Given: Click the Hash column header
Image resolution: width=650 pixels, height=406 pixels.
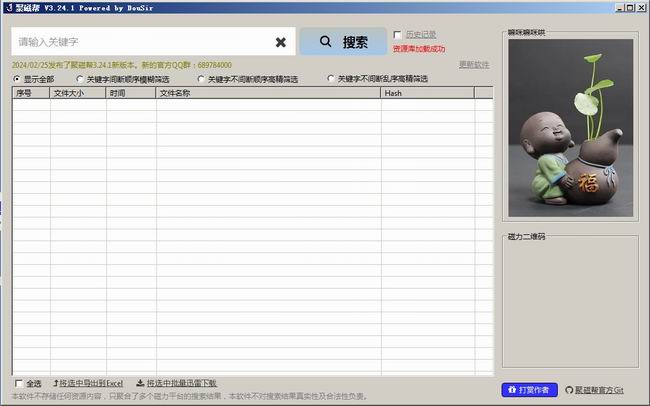Looking at the screenshot, I should (427, 93).
